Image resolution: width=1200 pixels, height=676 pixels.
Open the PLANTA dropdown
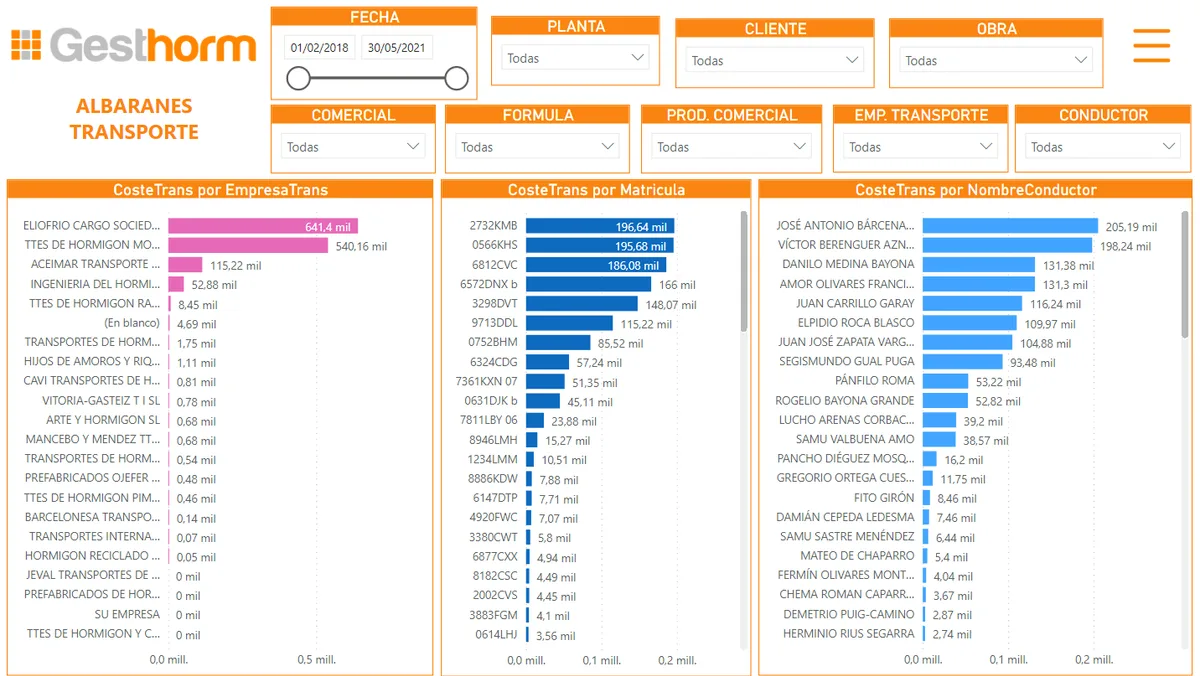pyautogui.click(x=576, y=58)
